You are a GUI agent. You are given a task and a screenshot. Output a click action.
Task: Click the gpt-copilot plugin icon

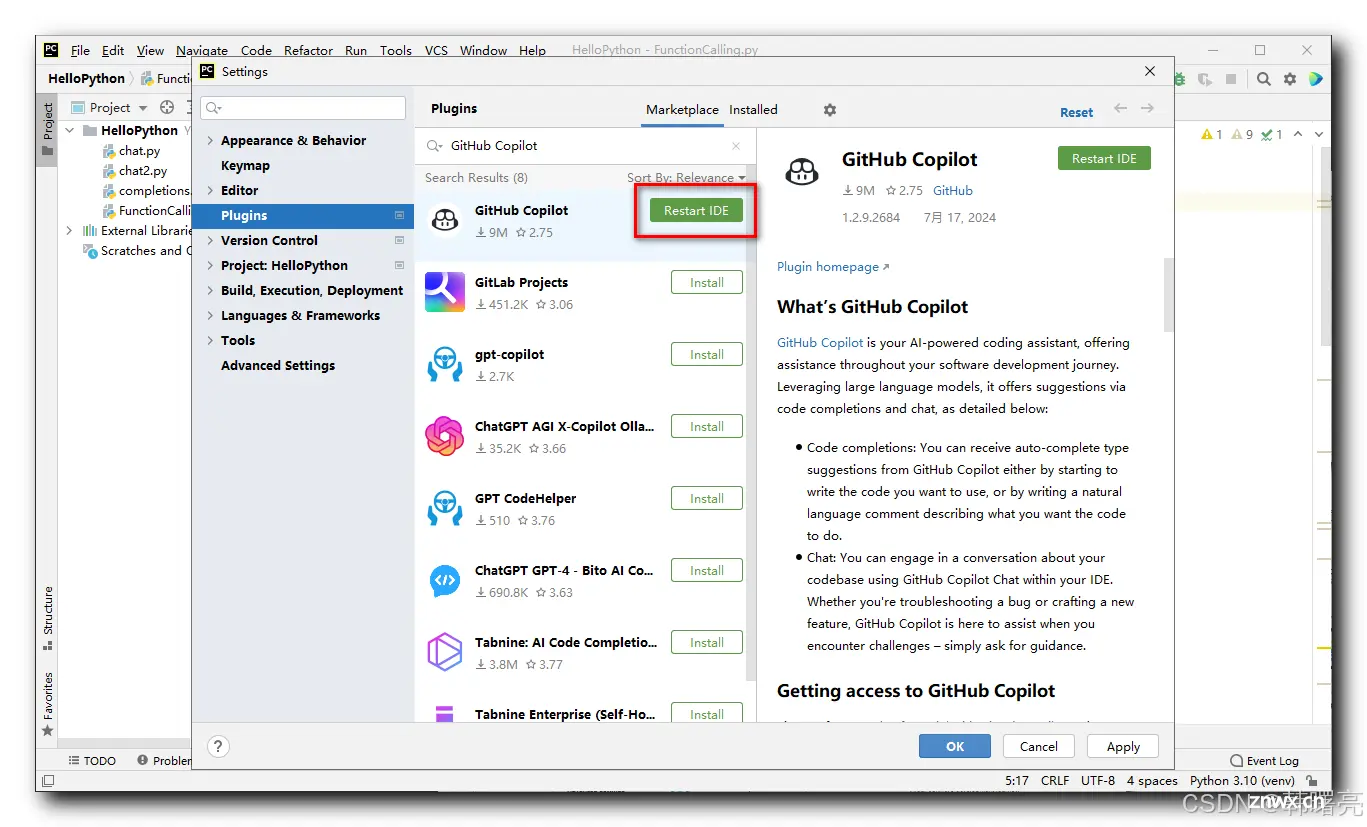[x=444, y=364]
